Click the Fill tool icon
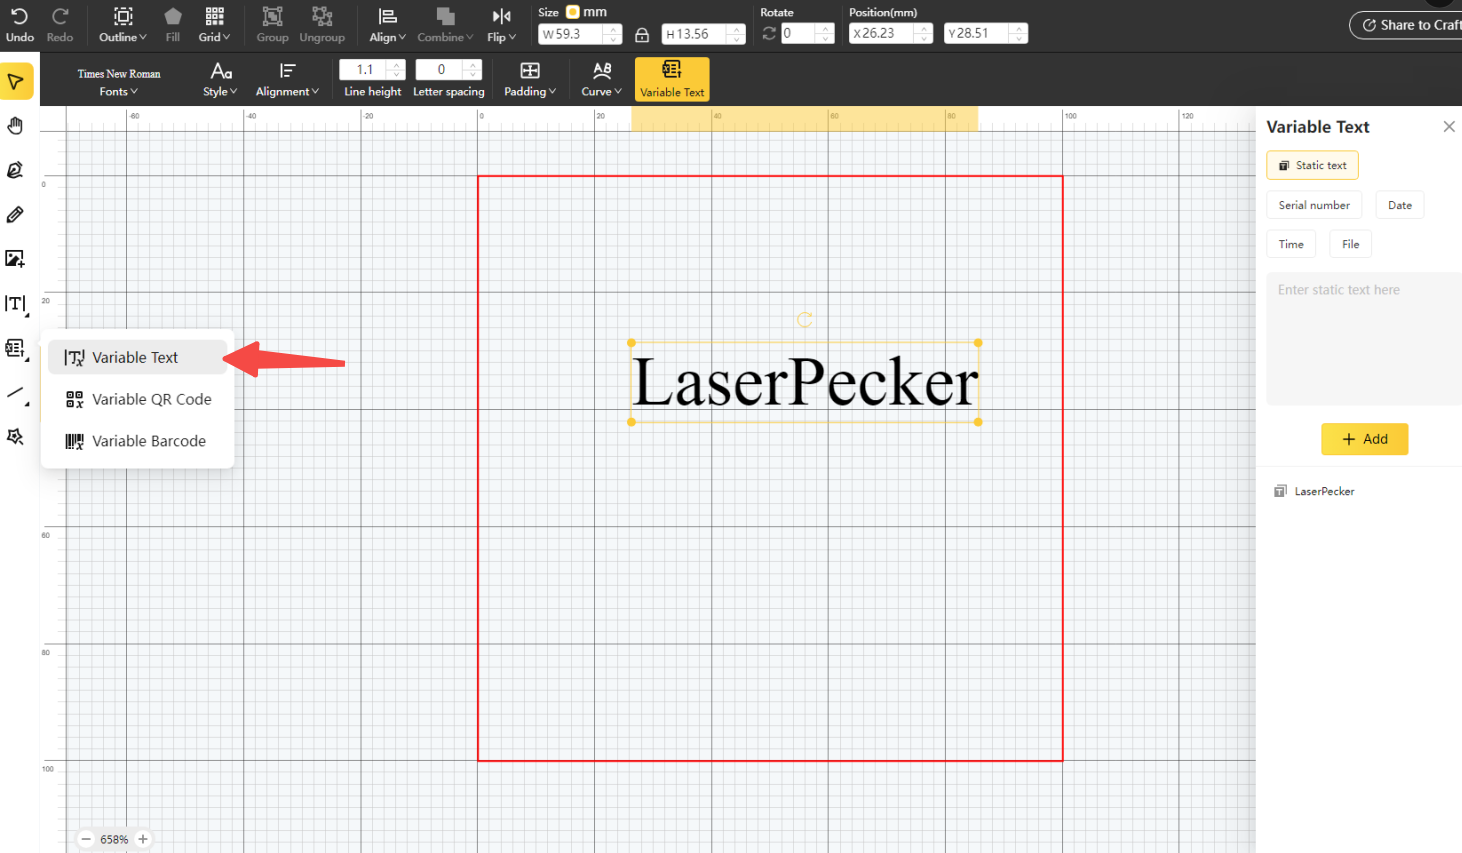Image resolution: width=1462 pixels, height=853 pixels. [173, 17]
